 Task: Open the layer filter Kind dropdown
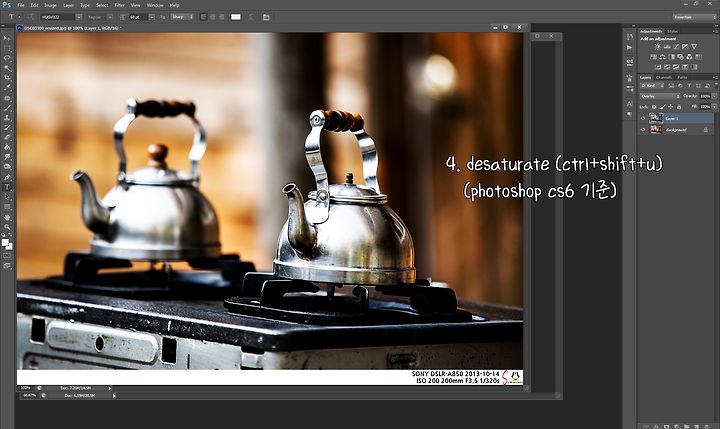653,86
